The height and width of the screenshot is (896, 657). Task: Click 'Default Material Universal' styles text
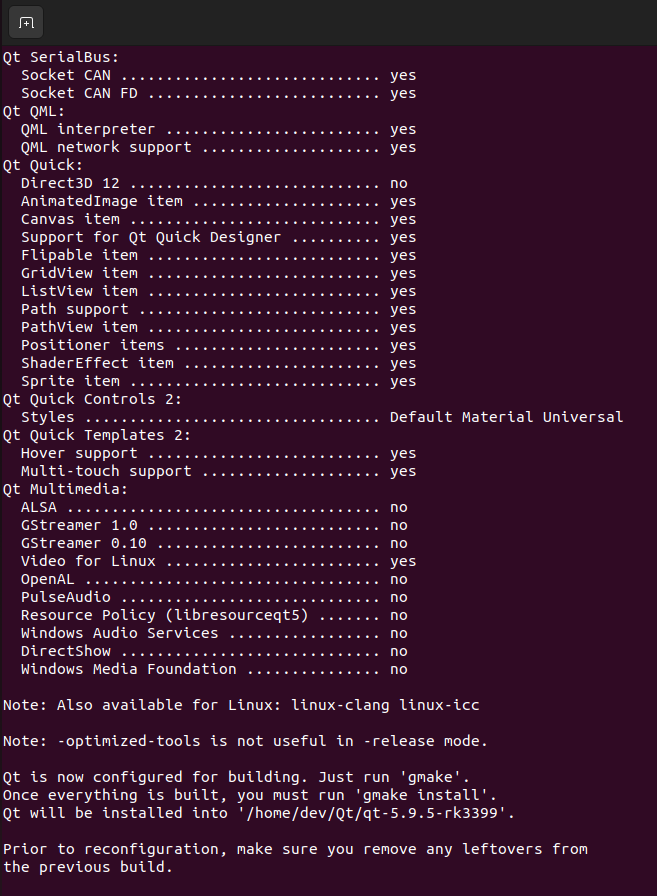pos(506,417)
